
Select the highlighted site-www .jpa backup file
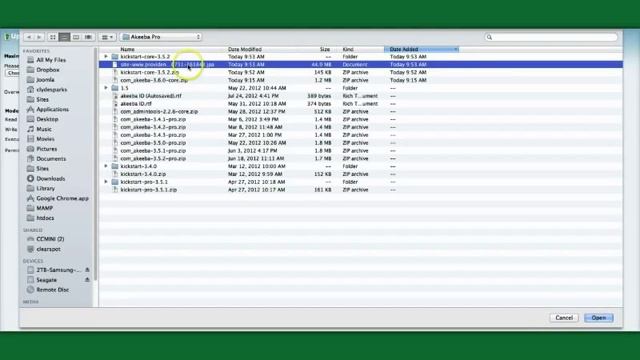click(361, 64)
